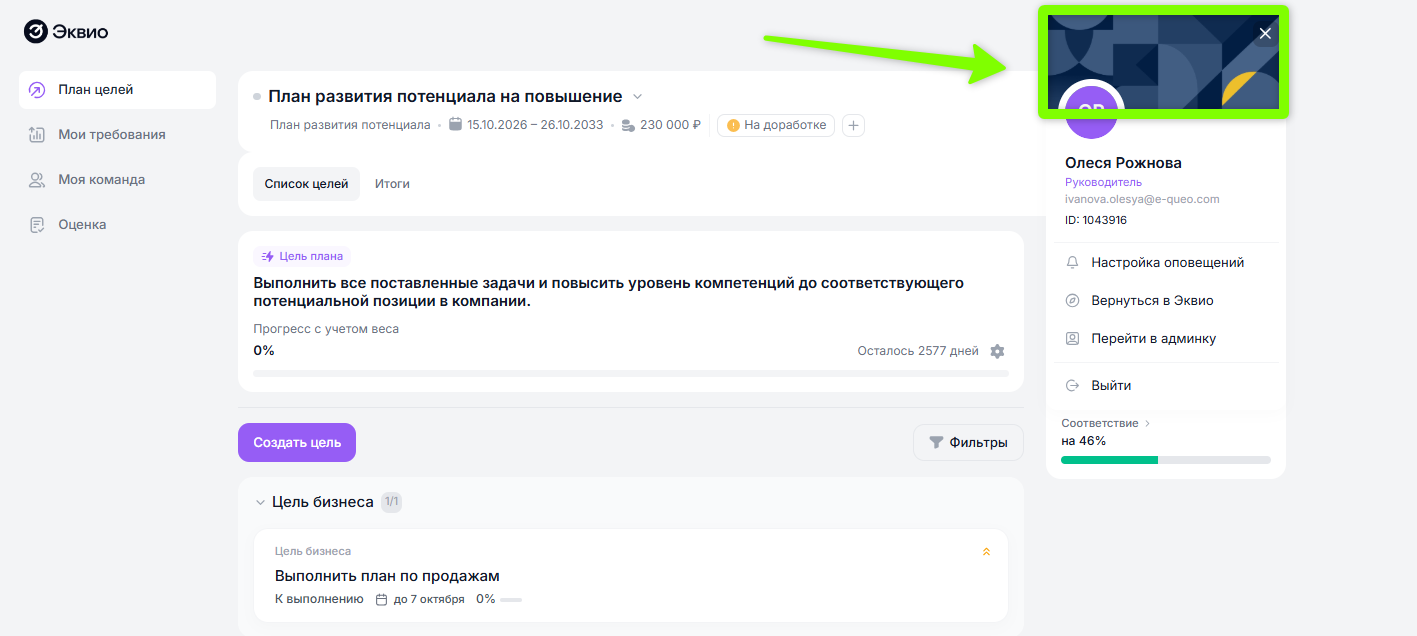This screenshot has width=1417, height=636.
Task: Click the plan dates 15.10.2026 – 26.10.2033
Action: [x=526, y=125]
